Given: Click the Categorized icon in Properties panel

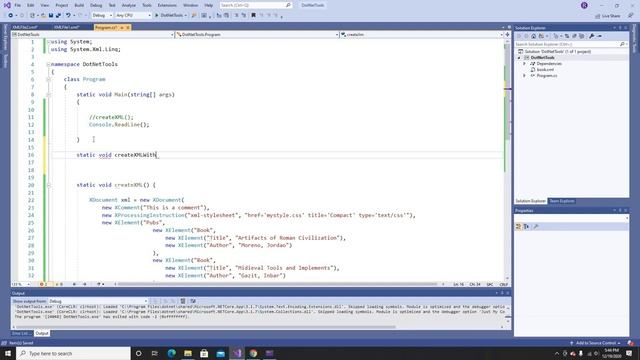Looking at the screenshot, I should click(x=519, y=227).
